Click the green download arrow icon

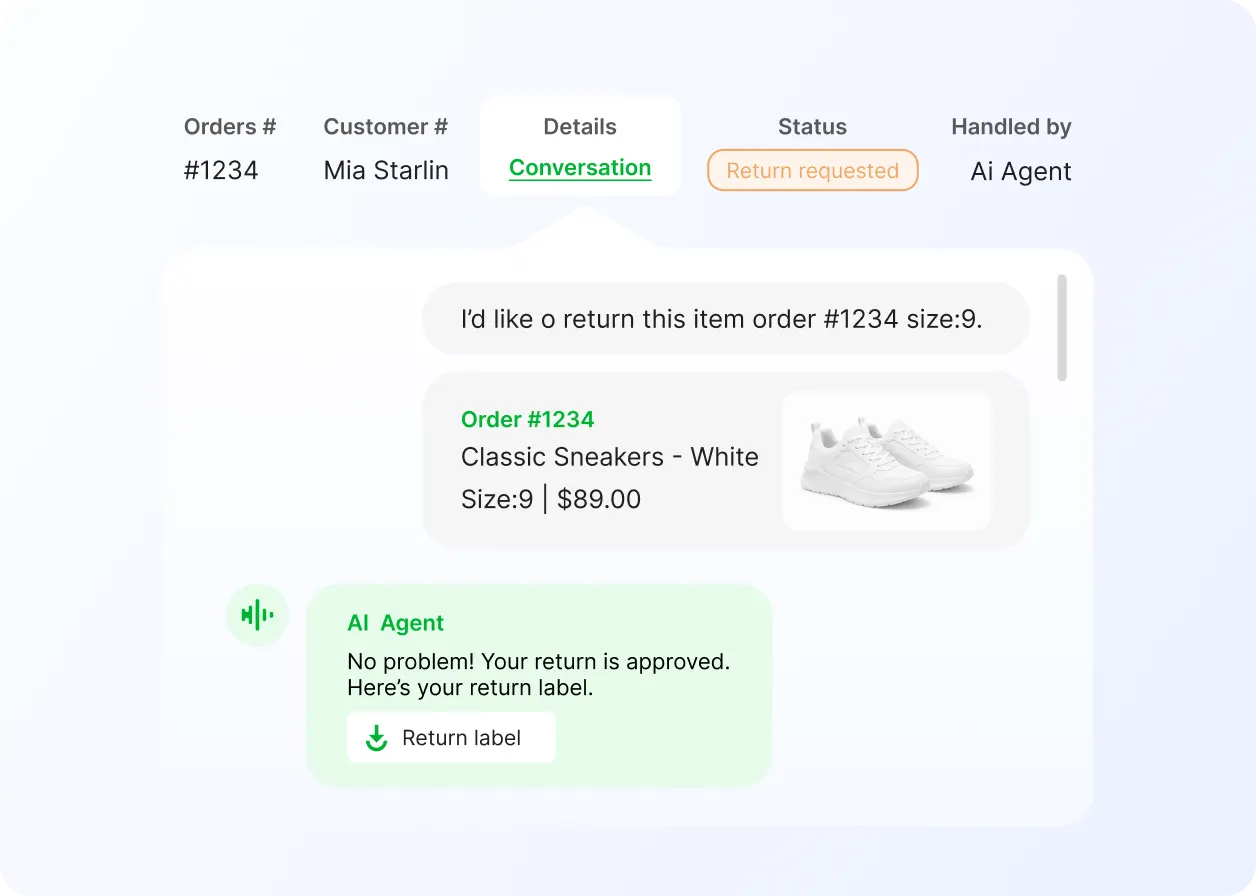click(376, 738)
